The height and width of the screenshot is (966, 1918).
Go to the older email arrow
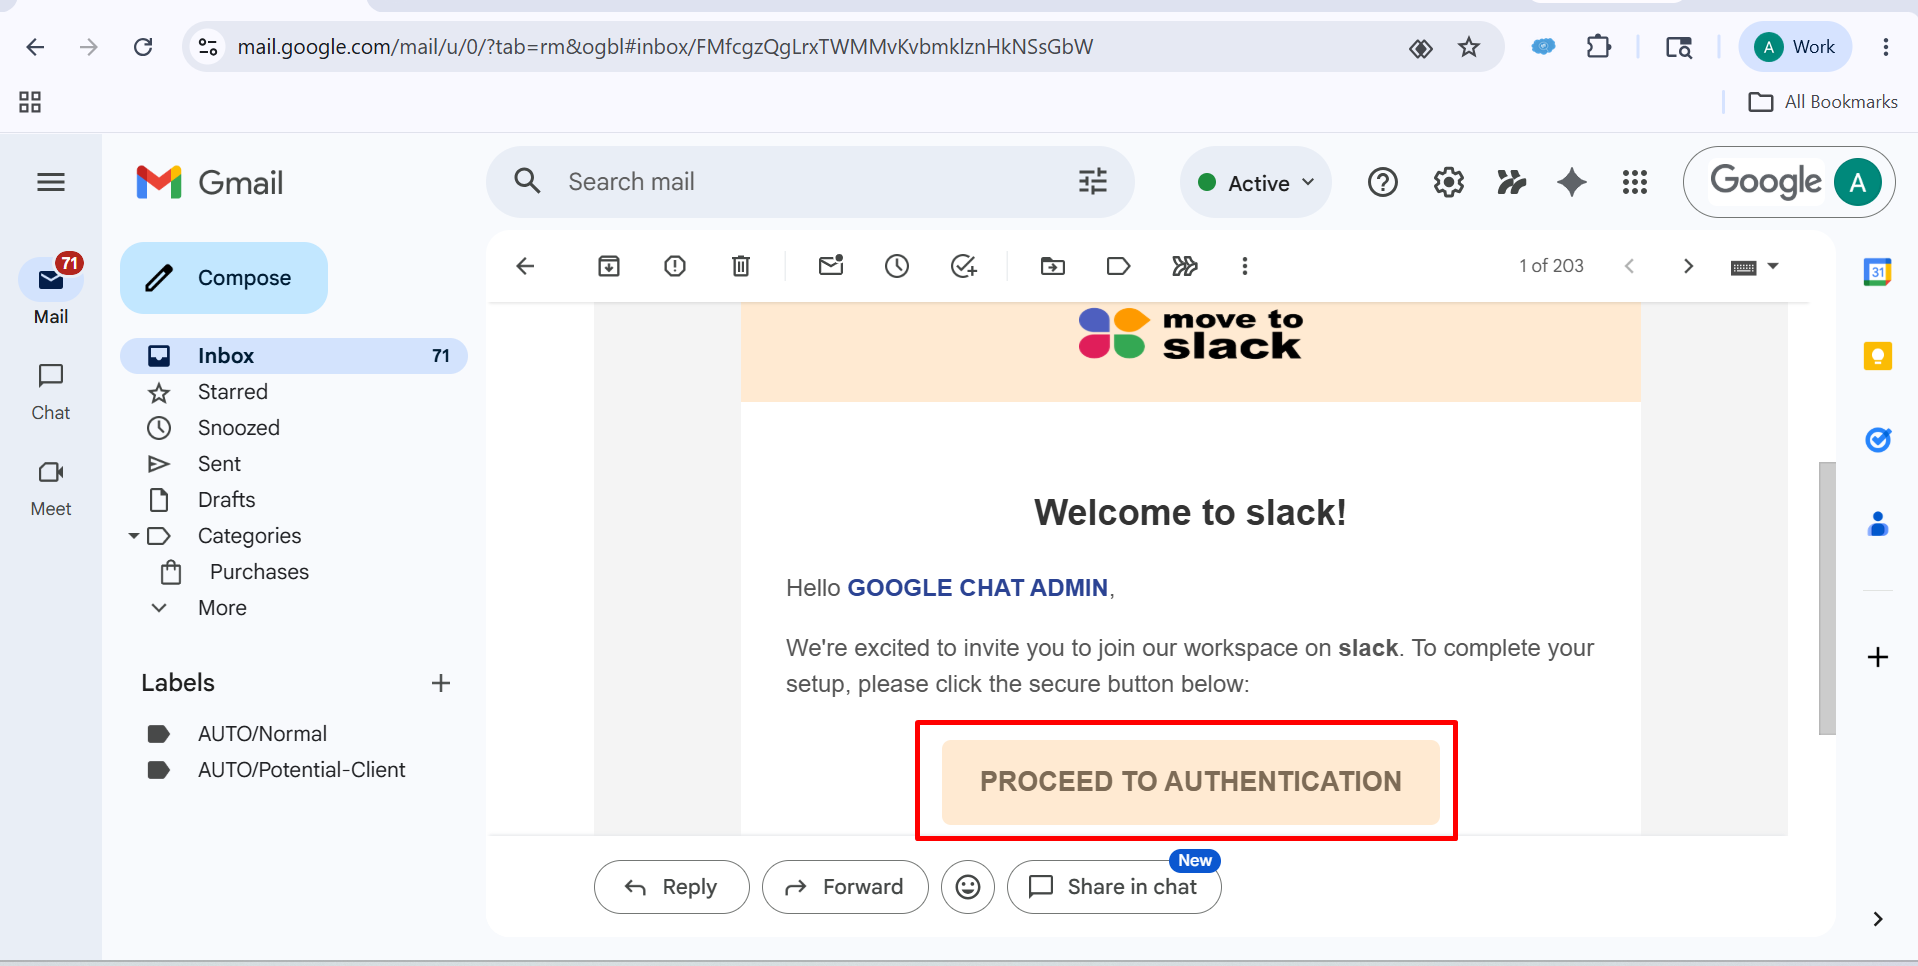[1688, 266]
